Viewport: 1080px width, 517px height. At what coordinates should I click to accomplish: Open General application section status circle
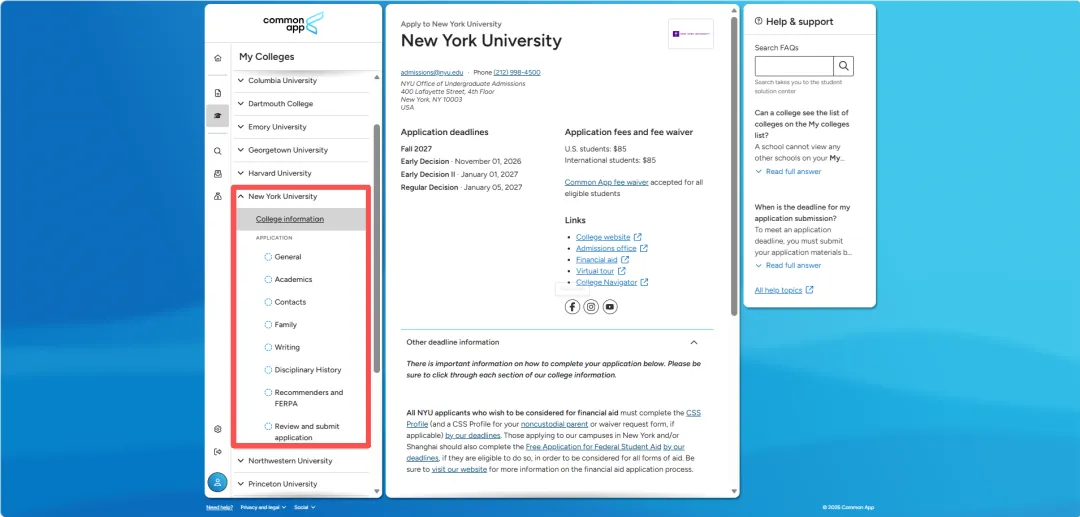pyautogui.click(x=269, y=257)
